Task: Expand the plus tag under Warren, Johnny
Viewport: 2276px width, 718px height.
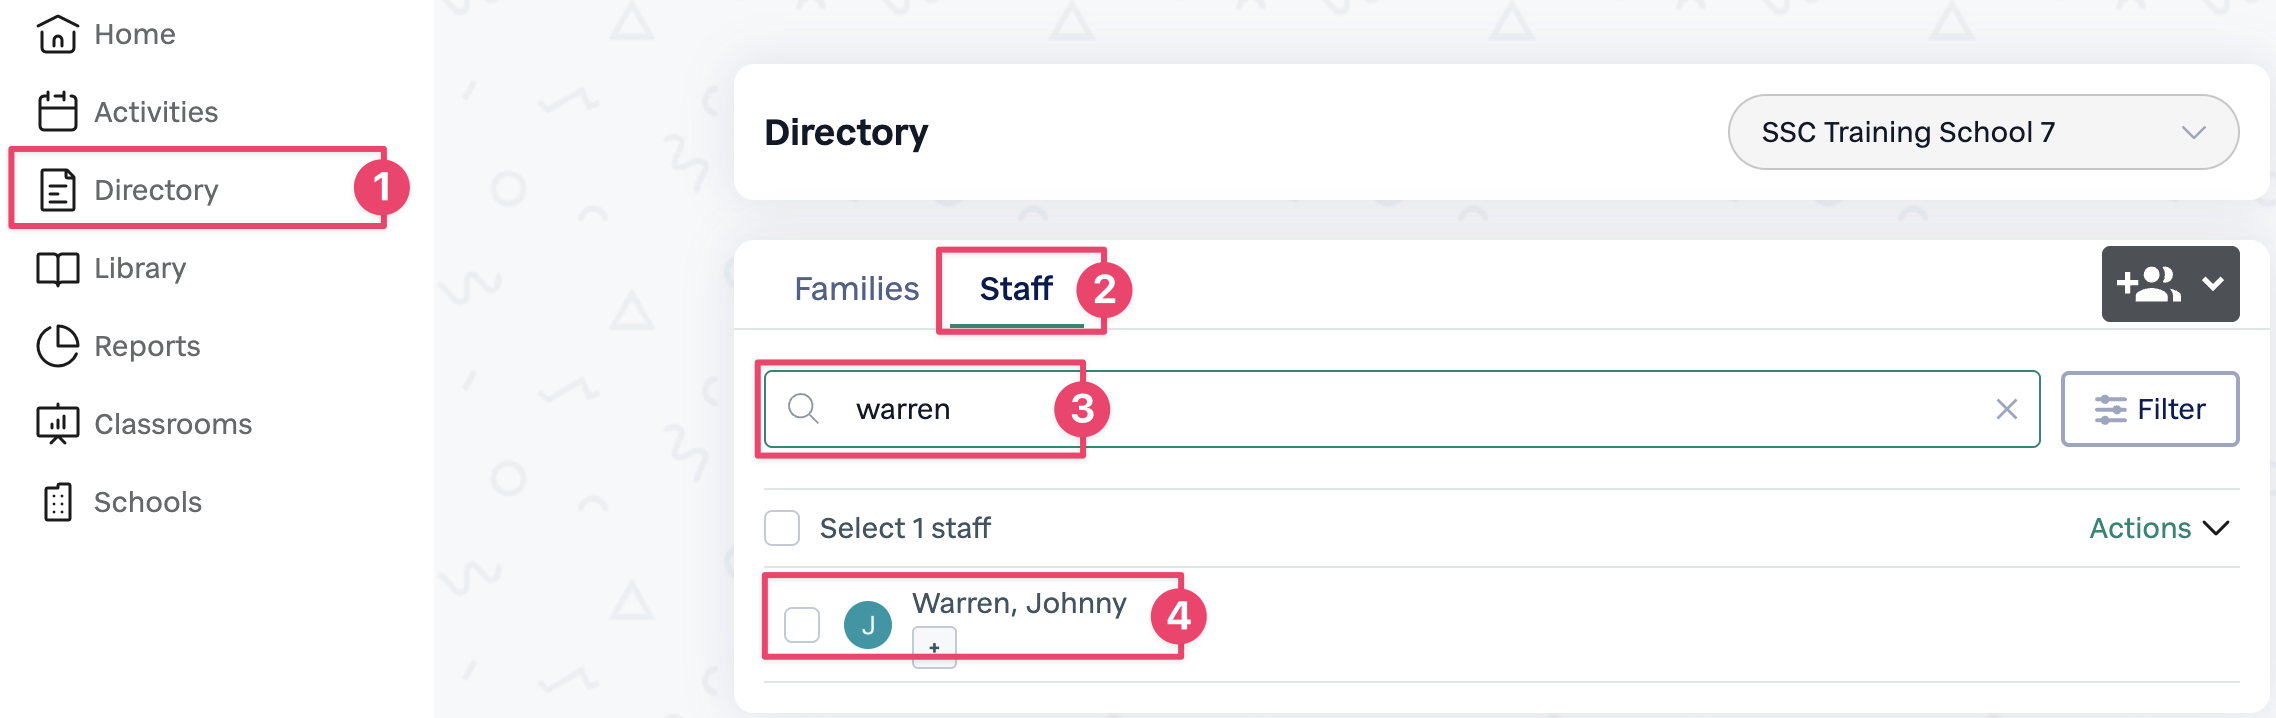Action: click(934, 648)
